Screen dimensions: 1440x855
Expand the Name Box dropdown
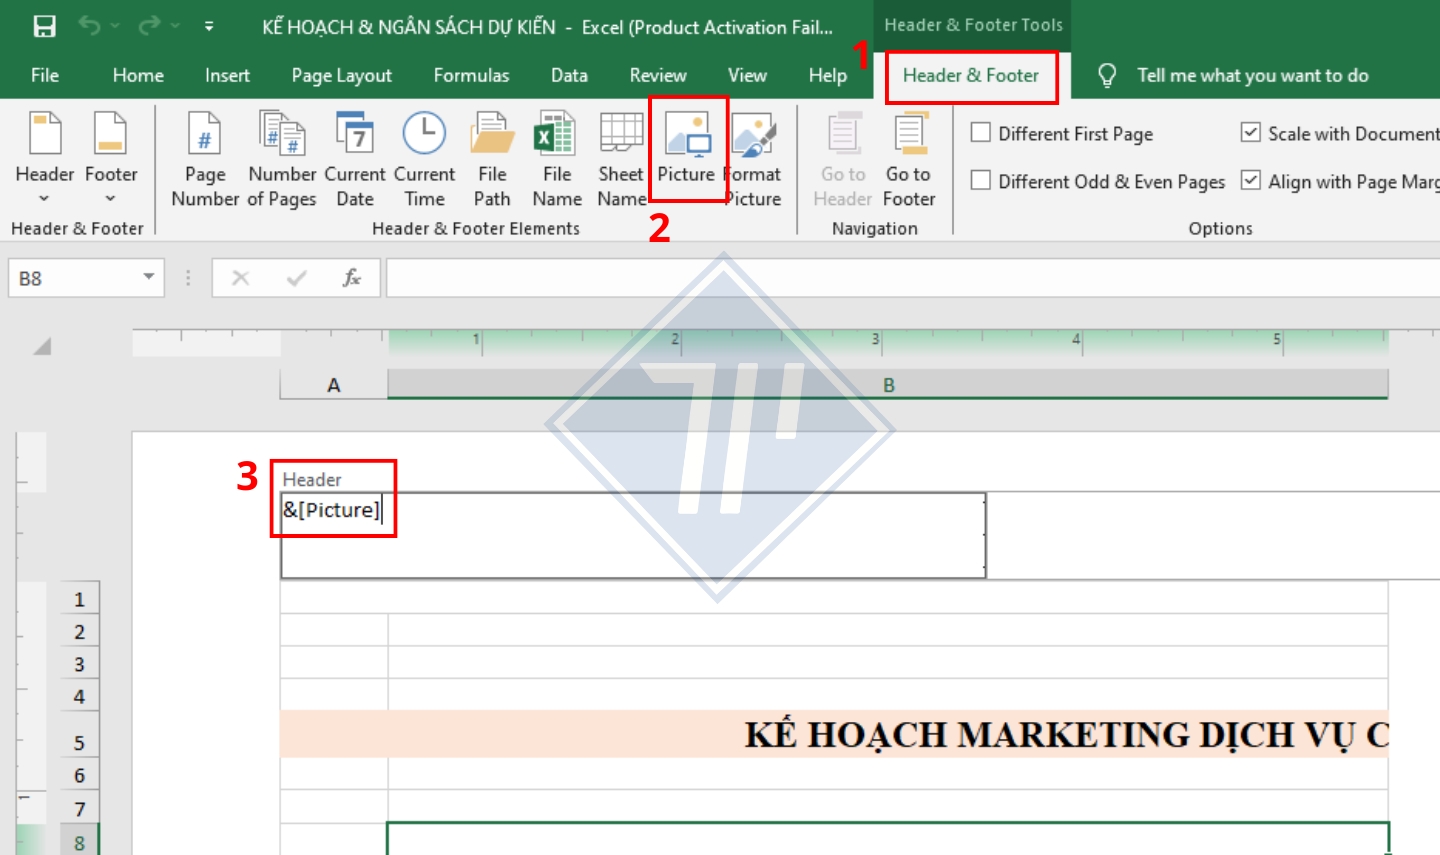pos(150,278)
